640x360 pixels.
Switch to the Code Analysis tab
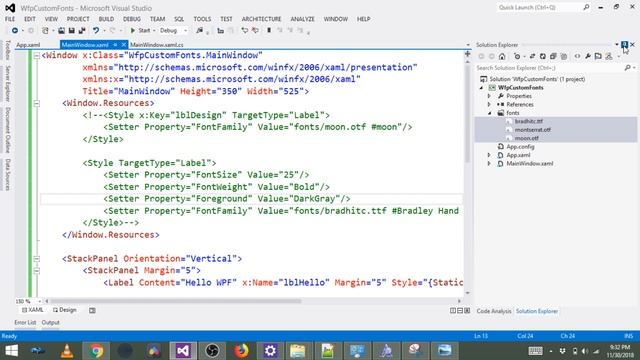[493, 311]
